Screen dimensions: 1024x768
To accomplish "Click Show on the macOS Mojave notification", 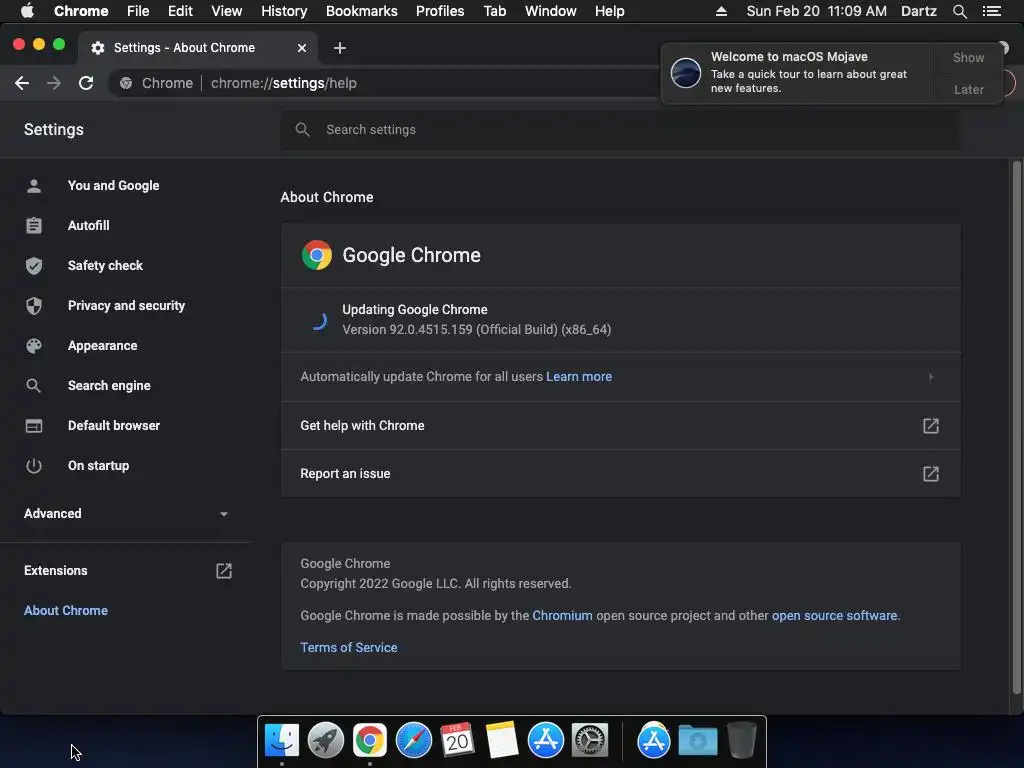I will [x=968, y=57].
